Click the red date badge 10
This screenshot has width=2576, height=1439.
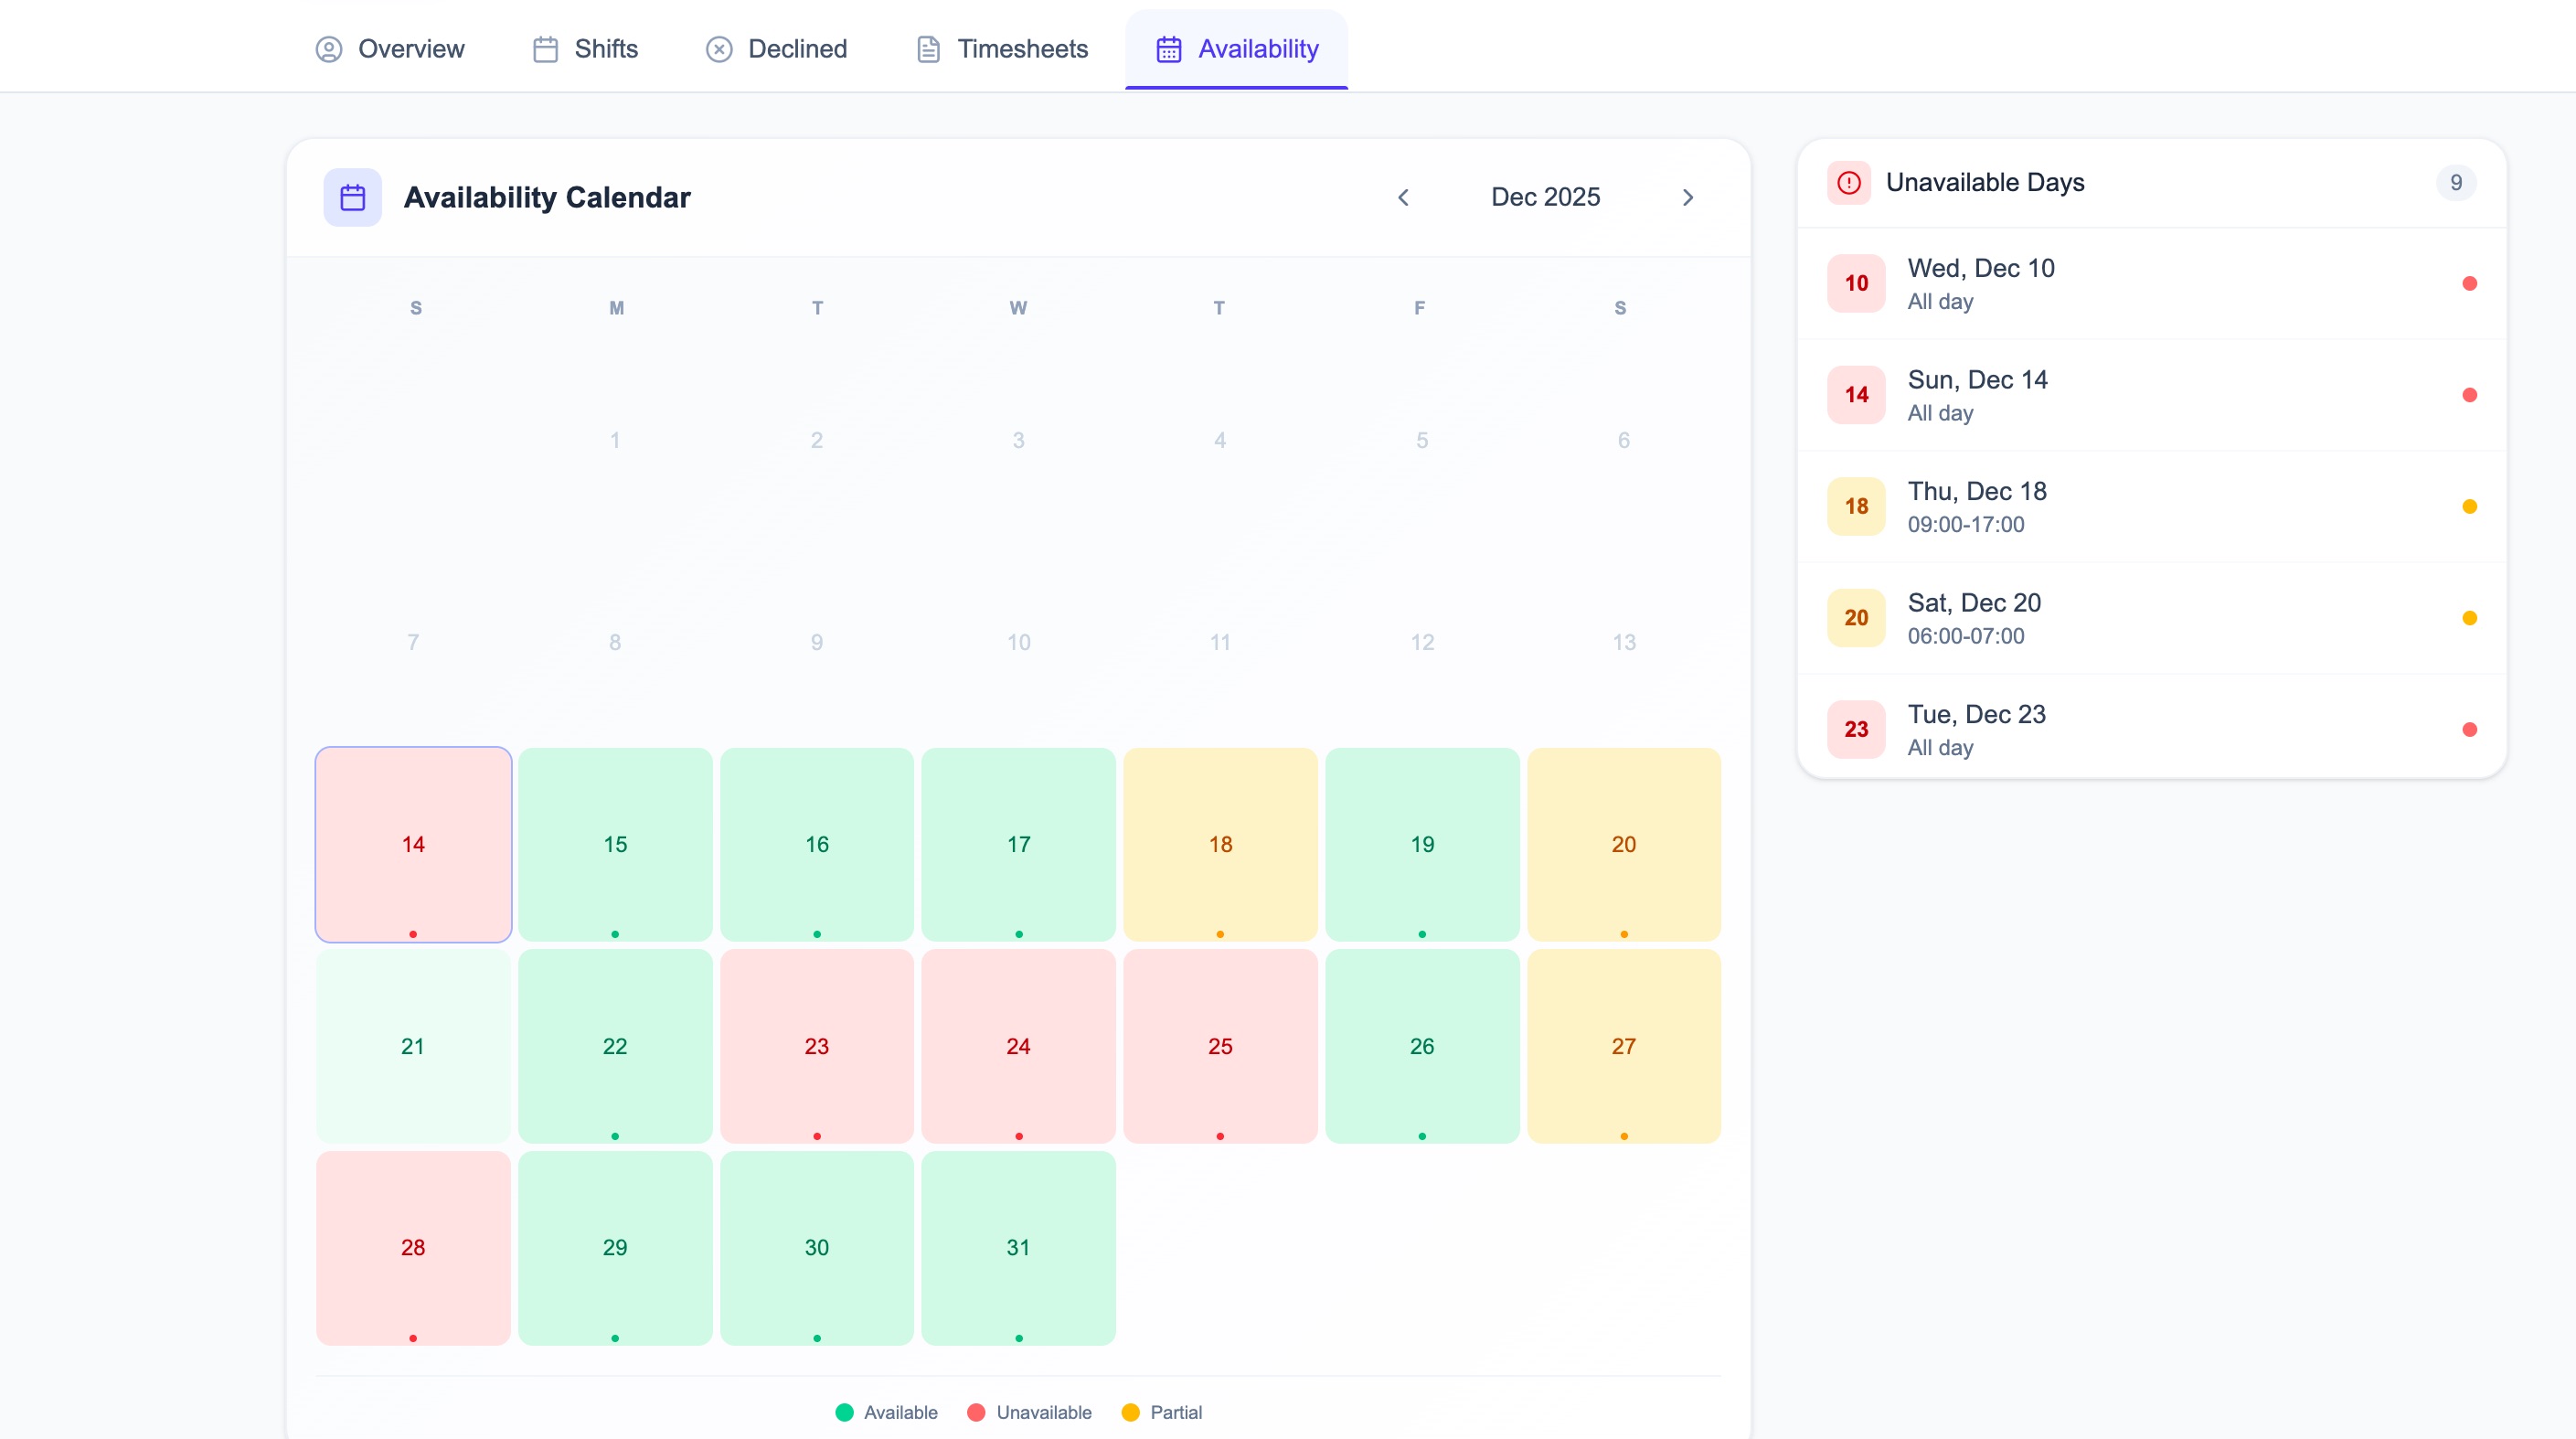coord(1856,283)
